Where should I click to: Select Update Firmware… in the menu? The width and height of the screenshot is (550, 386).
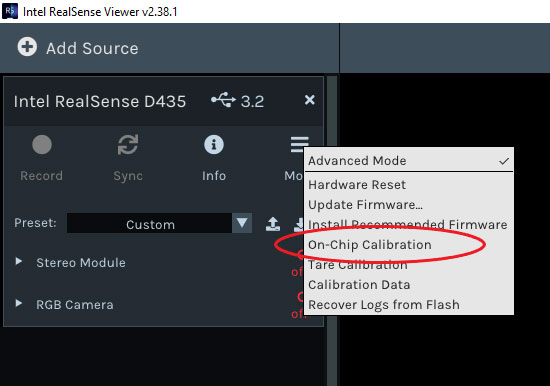click(365, 205)
